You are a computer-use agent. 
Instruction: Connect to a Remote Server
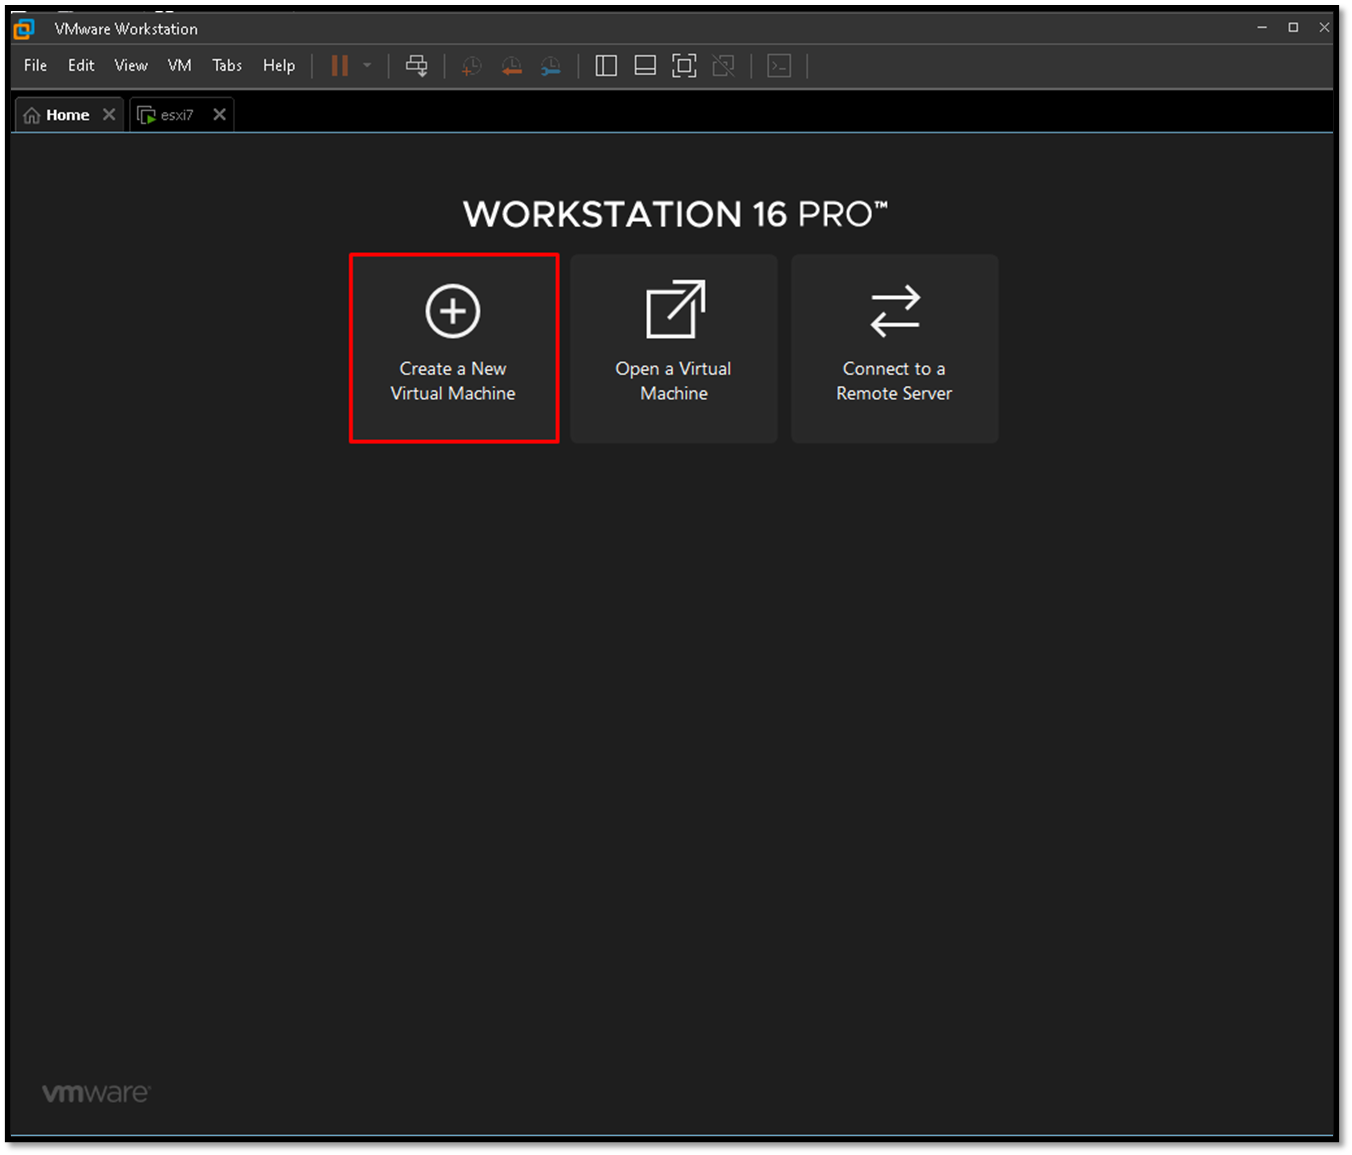pos(893,348)
